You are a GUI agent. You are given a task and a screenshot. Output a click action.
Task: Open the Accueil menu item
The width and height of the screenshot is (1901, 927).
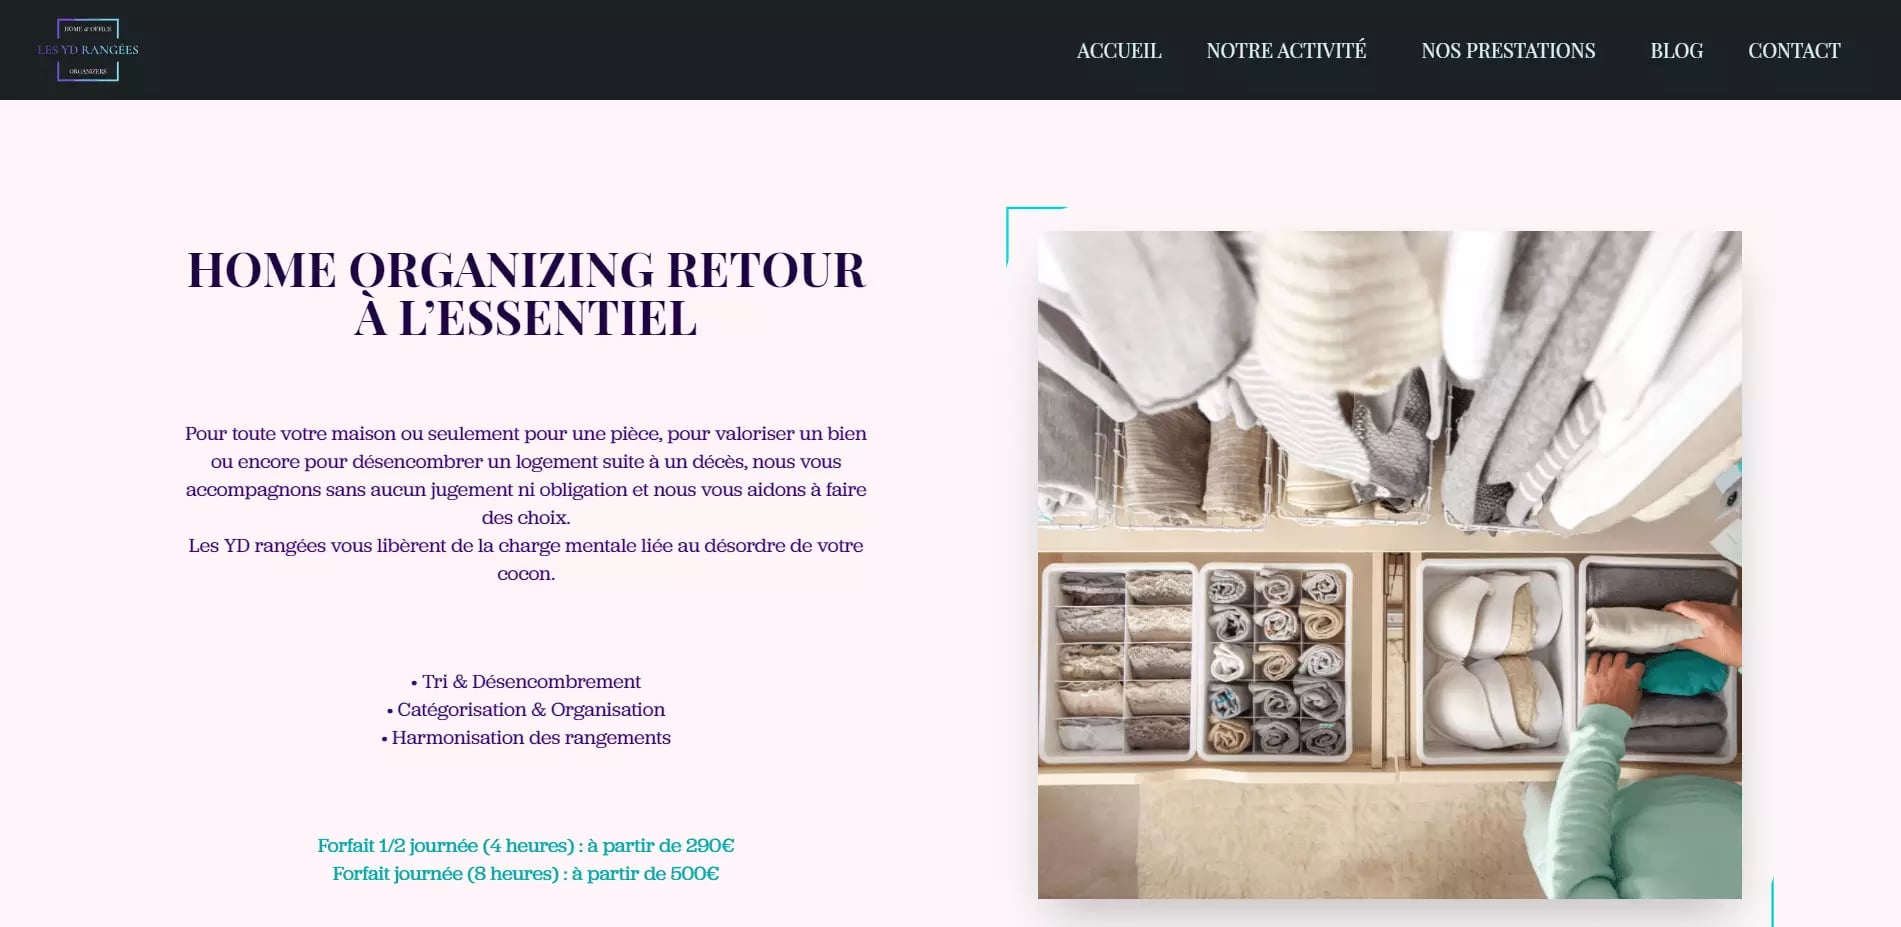click(x=1119, y=51)
